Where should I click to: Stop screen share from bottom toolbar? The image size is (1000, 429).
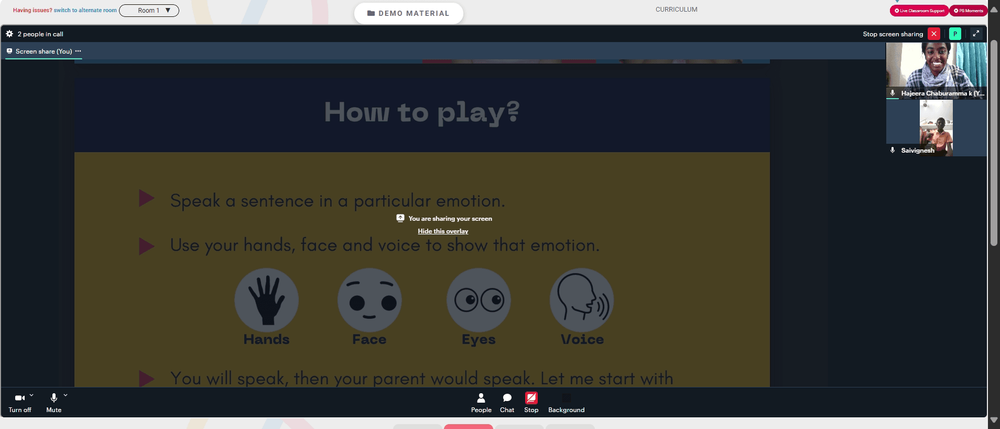[x=531, y=403]
